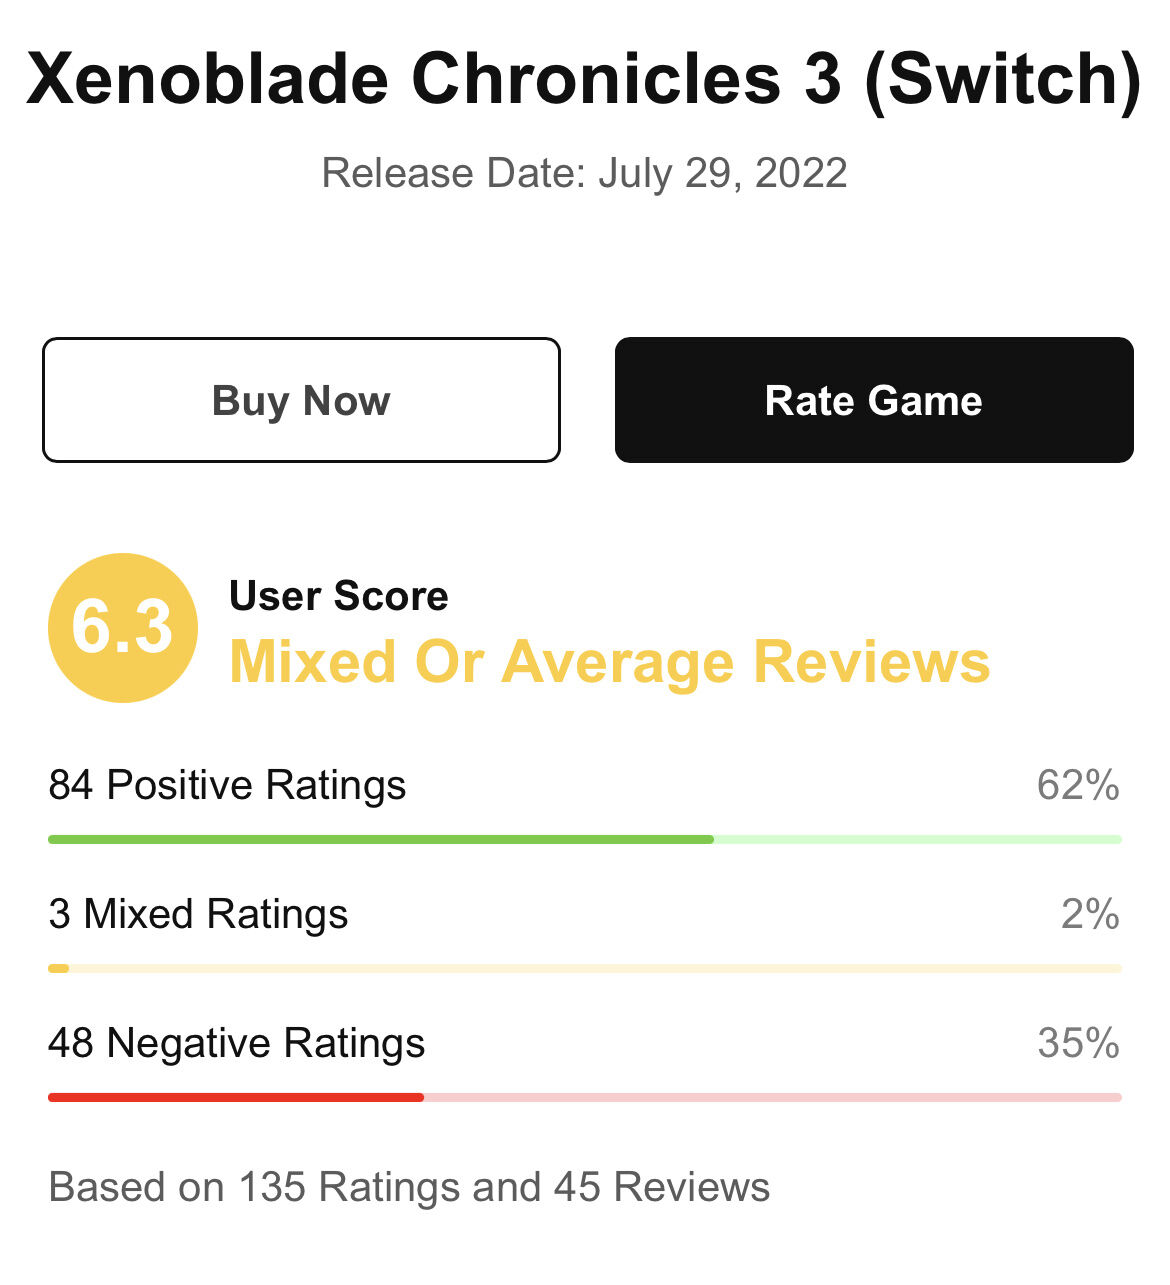Click the Buy Now button
Screen dimensions: 1170x1285
coord(301,400)
